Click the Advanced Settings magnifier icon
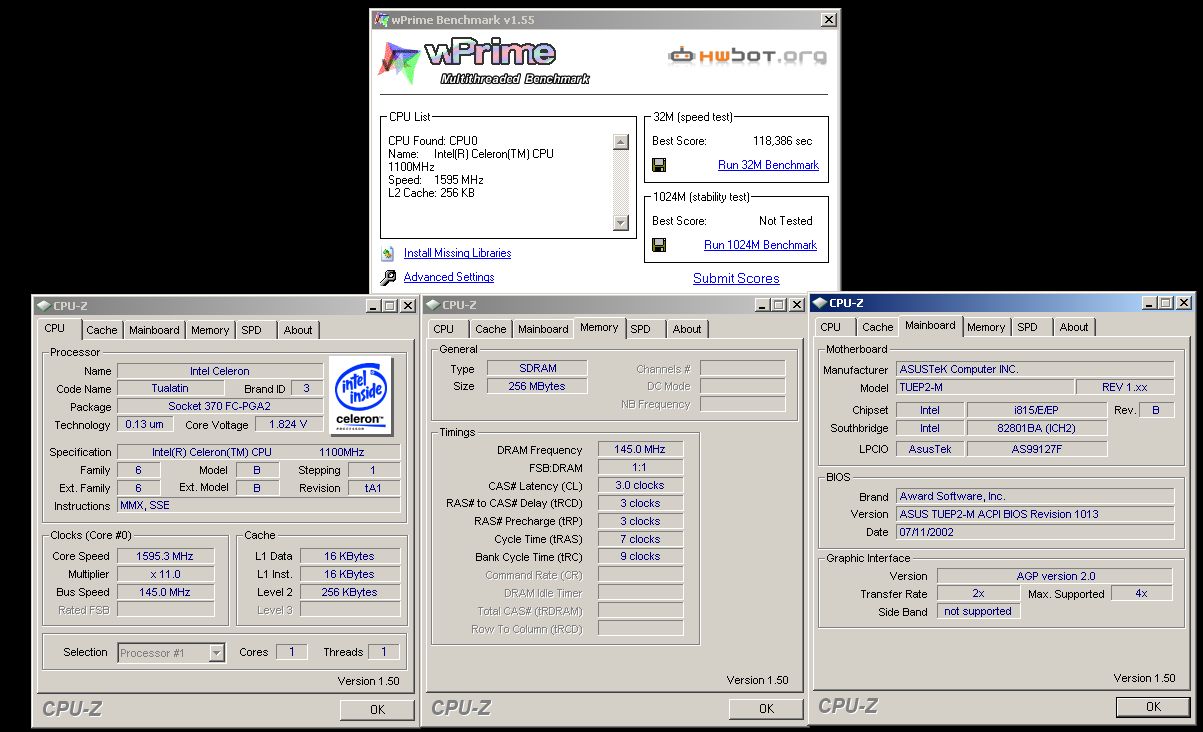 (387, 278)
